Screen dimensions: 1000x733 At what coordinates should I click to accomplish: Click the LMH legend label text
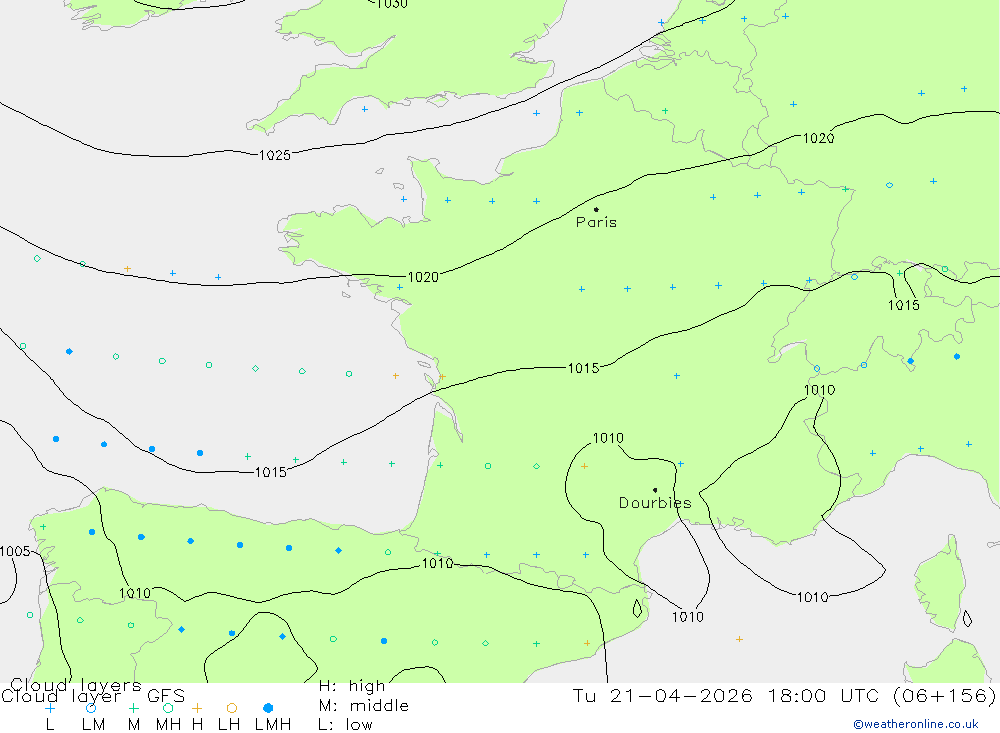pos(273,725)
